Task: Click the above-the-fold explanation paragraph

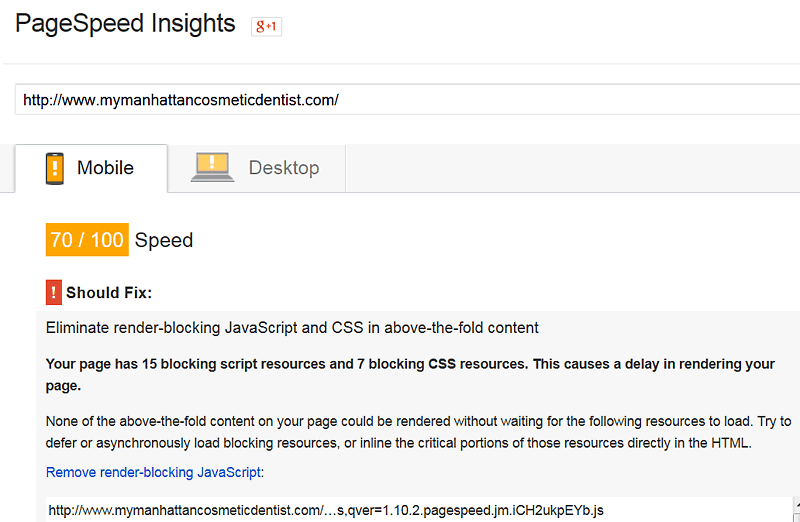Action: 418,432
